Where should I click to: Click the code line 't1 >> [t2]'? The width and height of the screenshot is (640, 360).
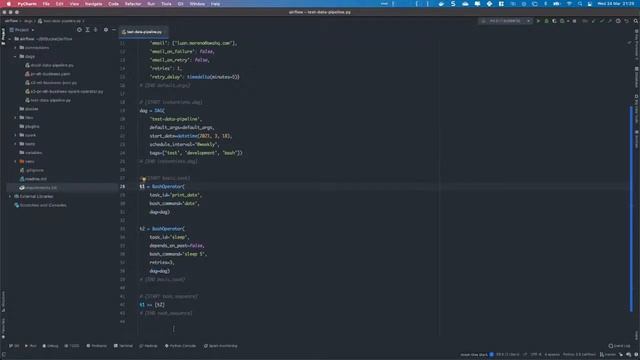click(152, 305)
